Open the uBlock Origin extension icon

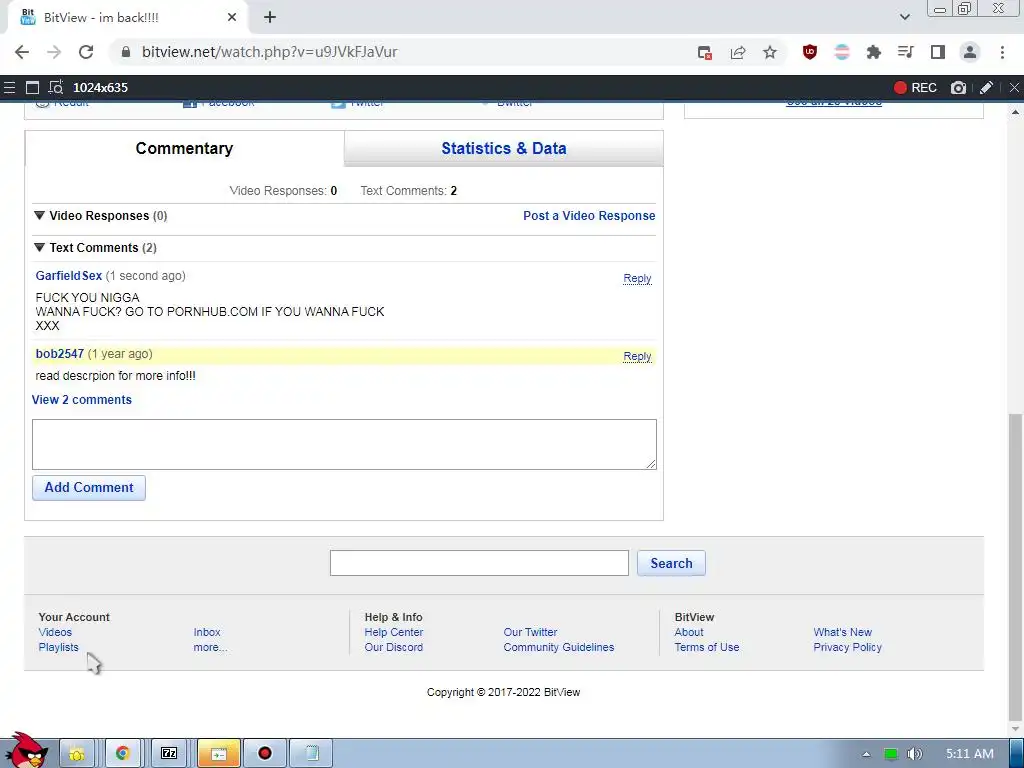[810, 52]
